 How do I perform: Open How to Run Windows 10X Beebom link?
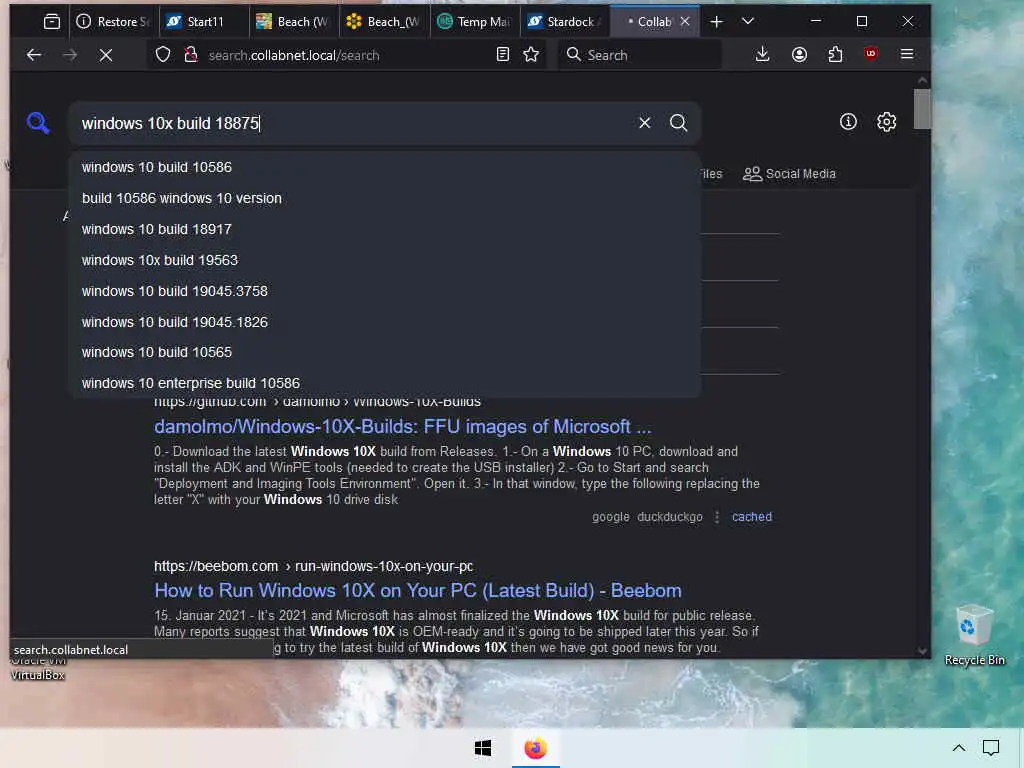pos(417,590)
